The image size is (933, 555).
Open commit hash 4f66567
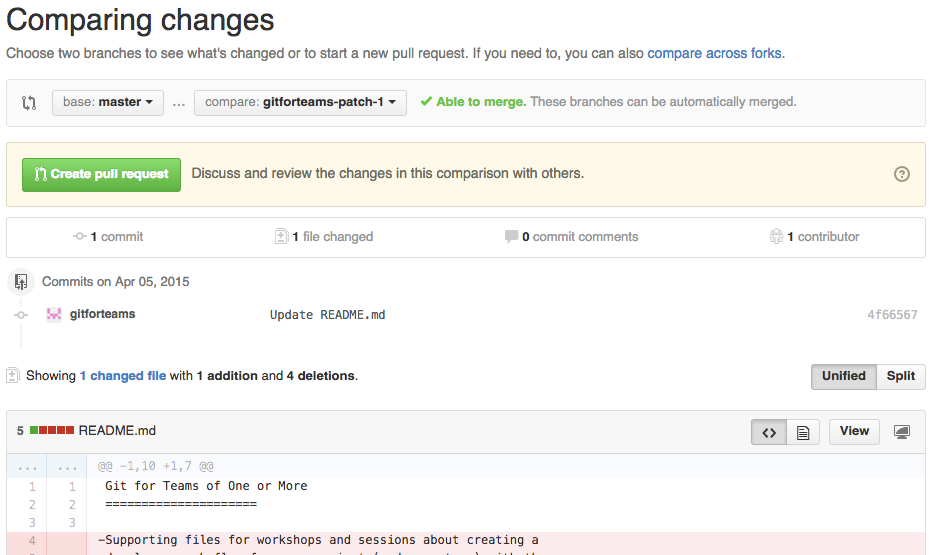[x=892, y=315]
